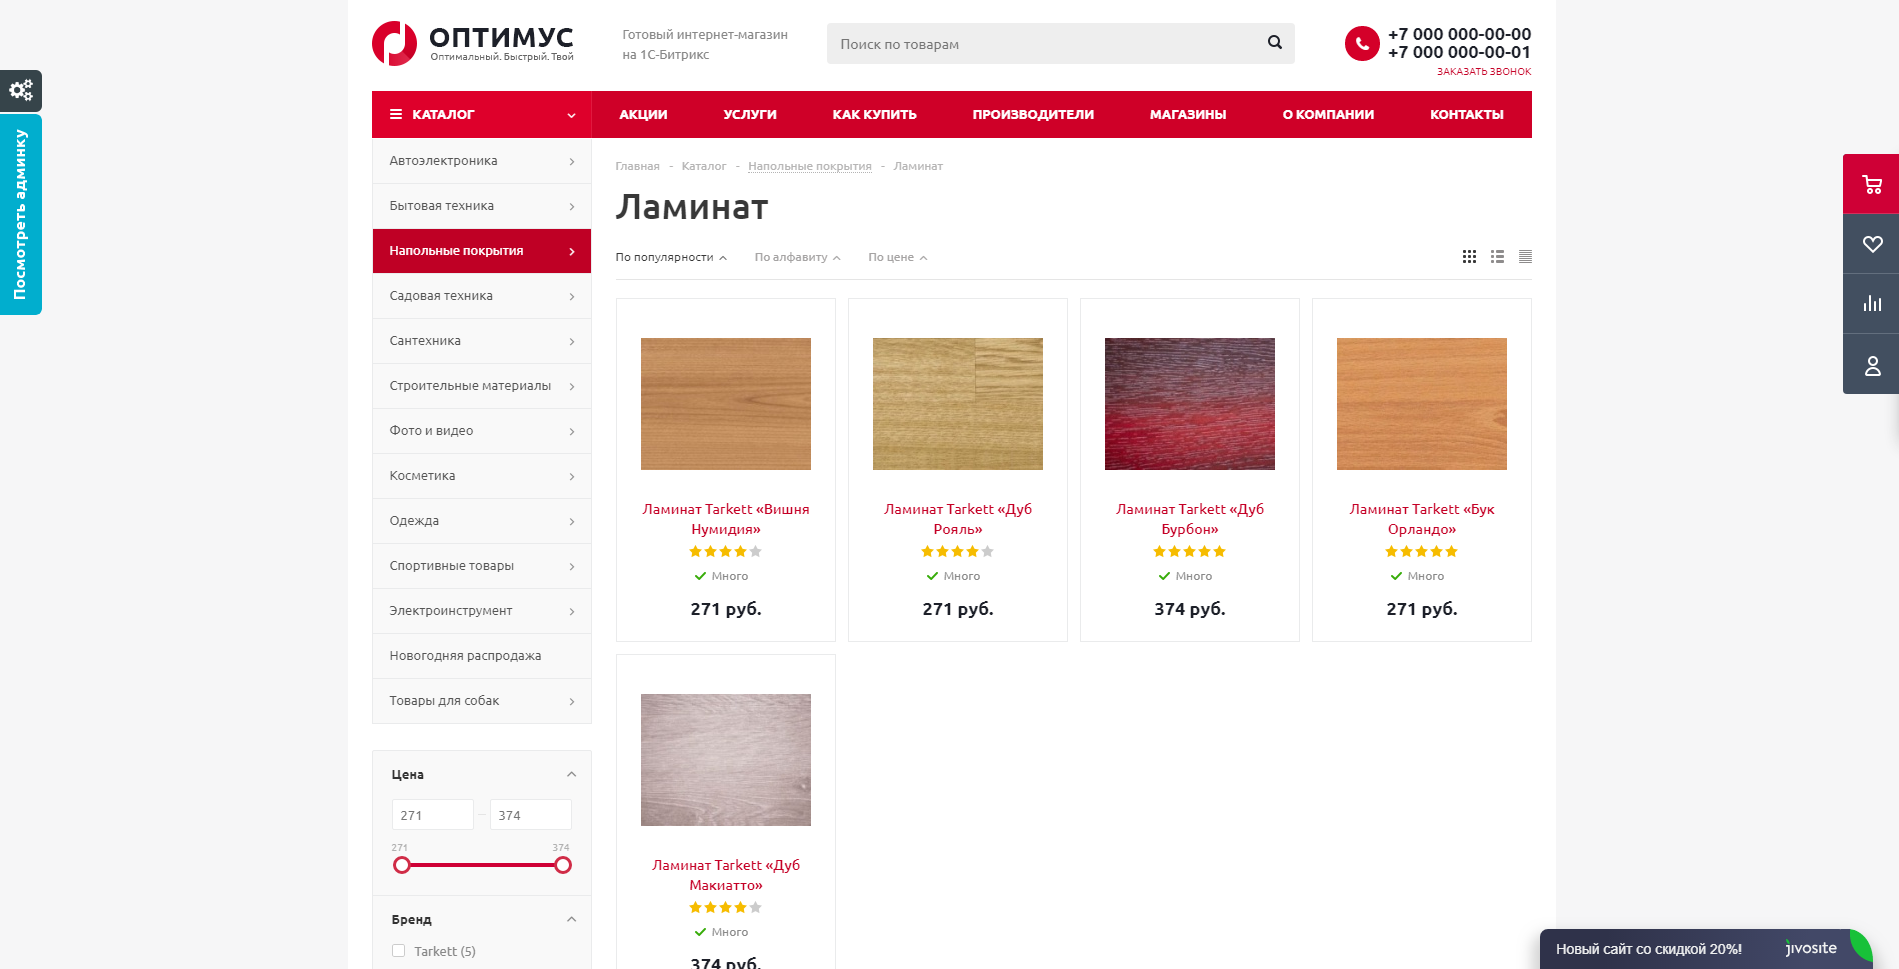Open Как купить menu item
This screenshot has width=1899, height=969.
point(874,114)
